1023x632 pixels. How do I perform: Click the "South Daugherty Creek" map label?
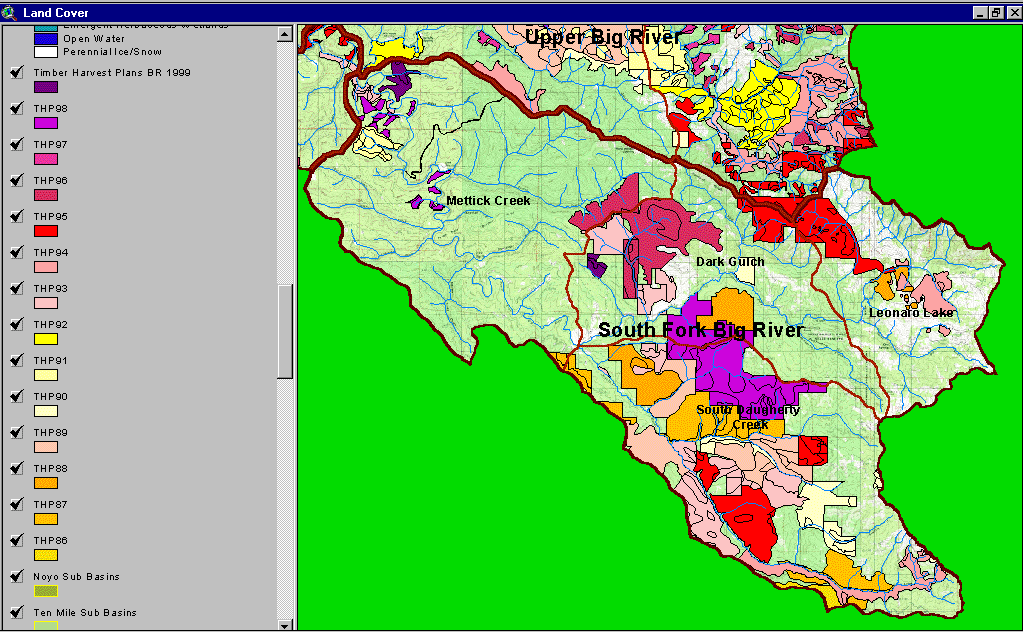(x=748, y=417)
